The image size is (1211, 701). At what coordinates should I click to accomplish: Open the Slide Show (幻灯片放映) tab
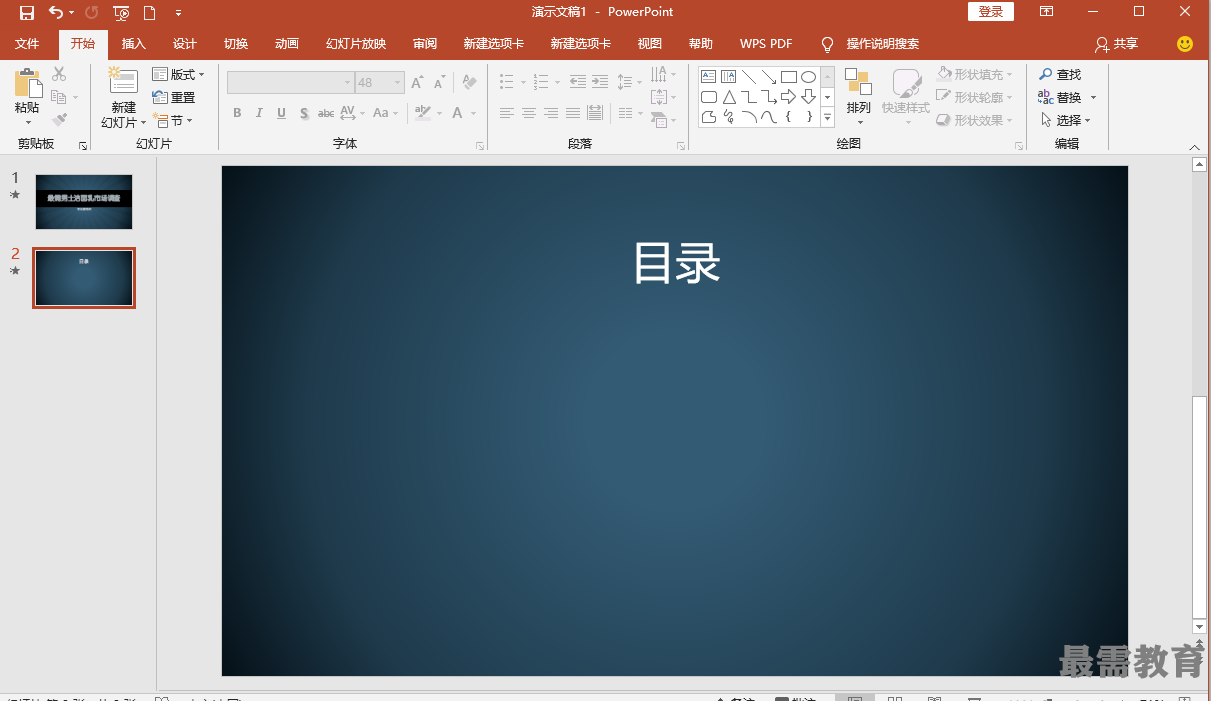356,44
